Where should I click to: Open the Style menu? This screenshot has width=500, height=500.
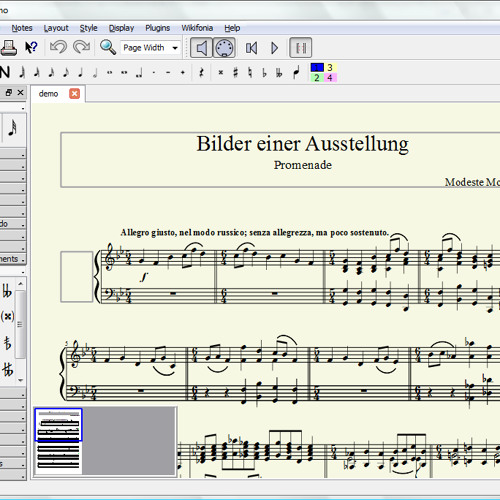tap(88, 28)
